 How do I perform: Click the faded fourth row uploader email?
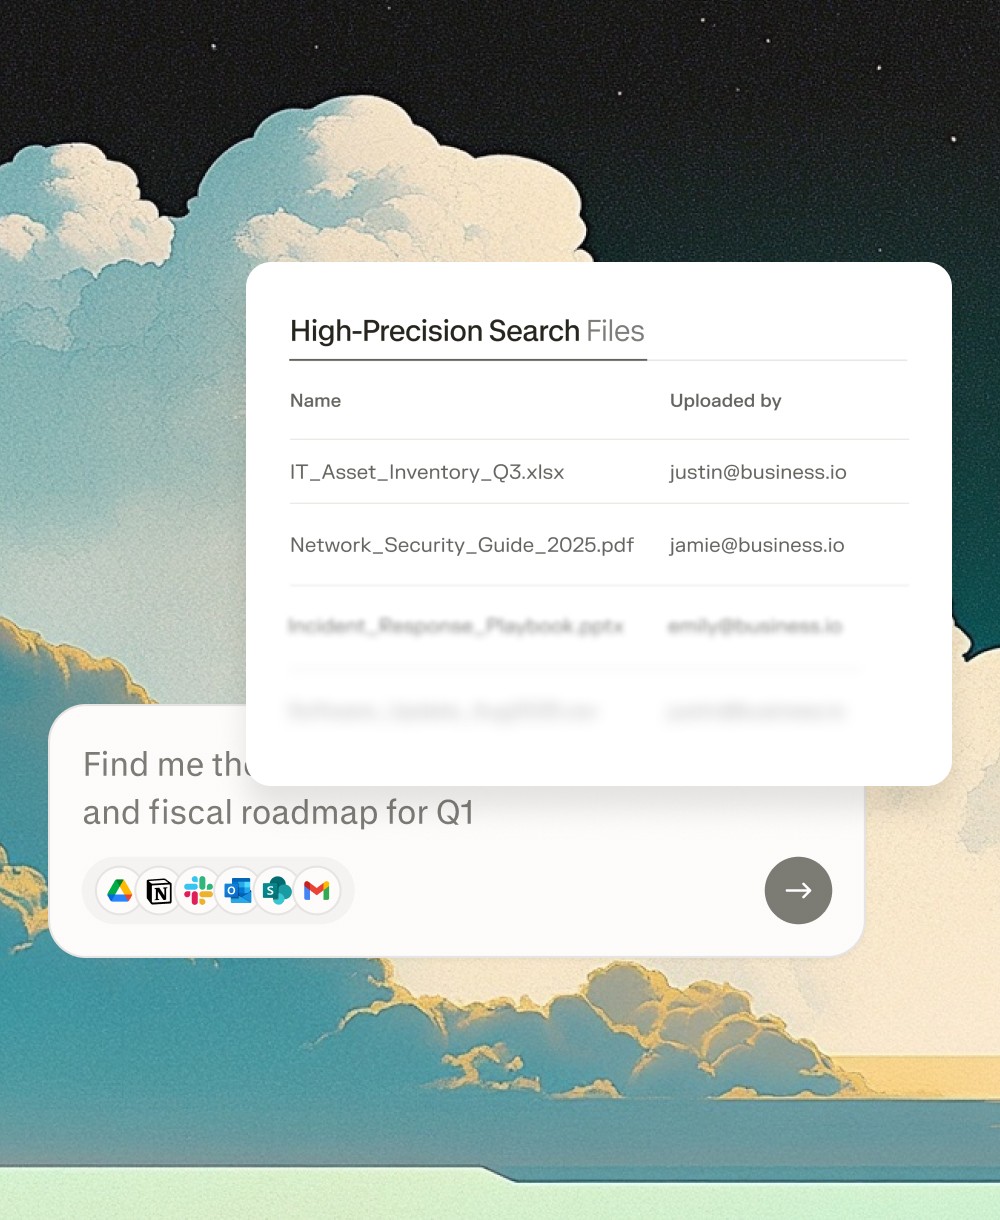(x=755, y=711)
